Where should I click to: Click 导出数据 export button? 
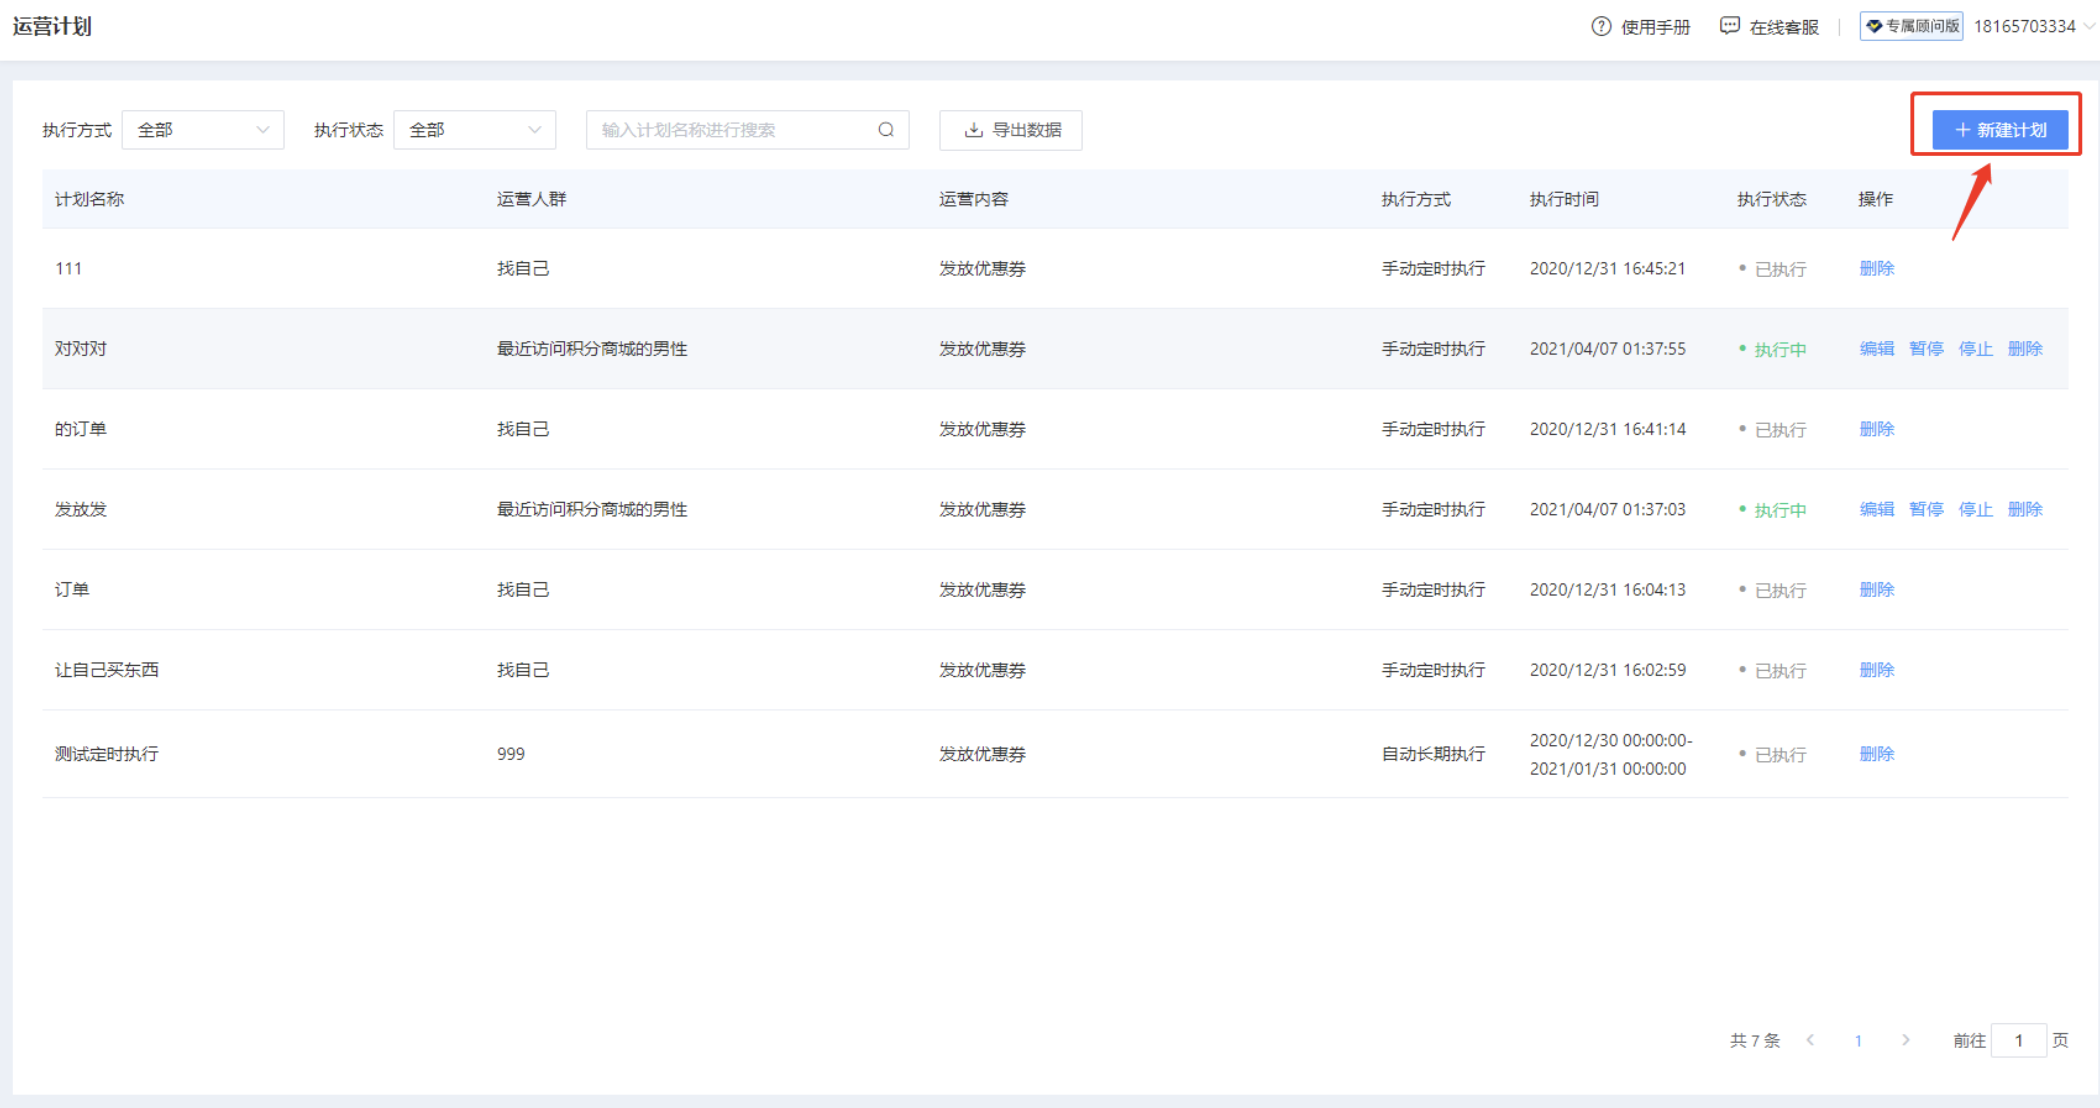tap(1011, 130)
